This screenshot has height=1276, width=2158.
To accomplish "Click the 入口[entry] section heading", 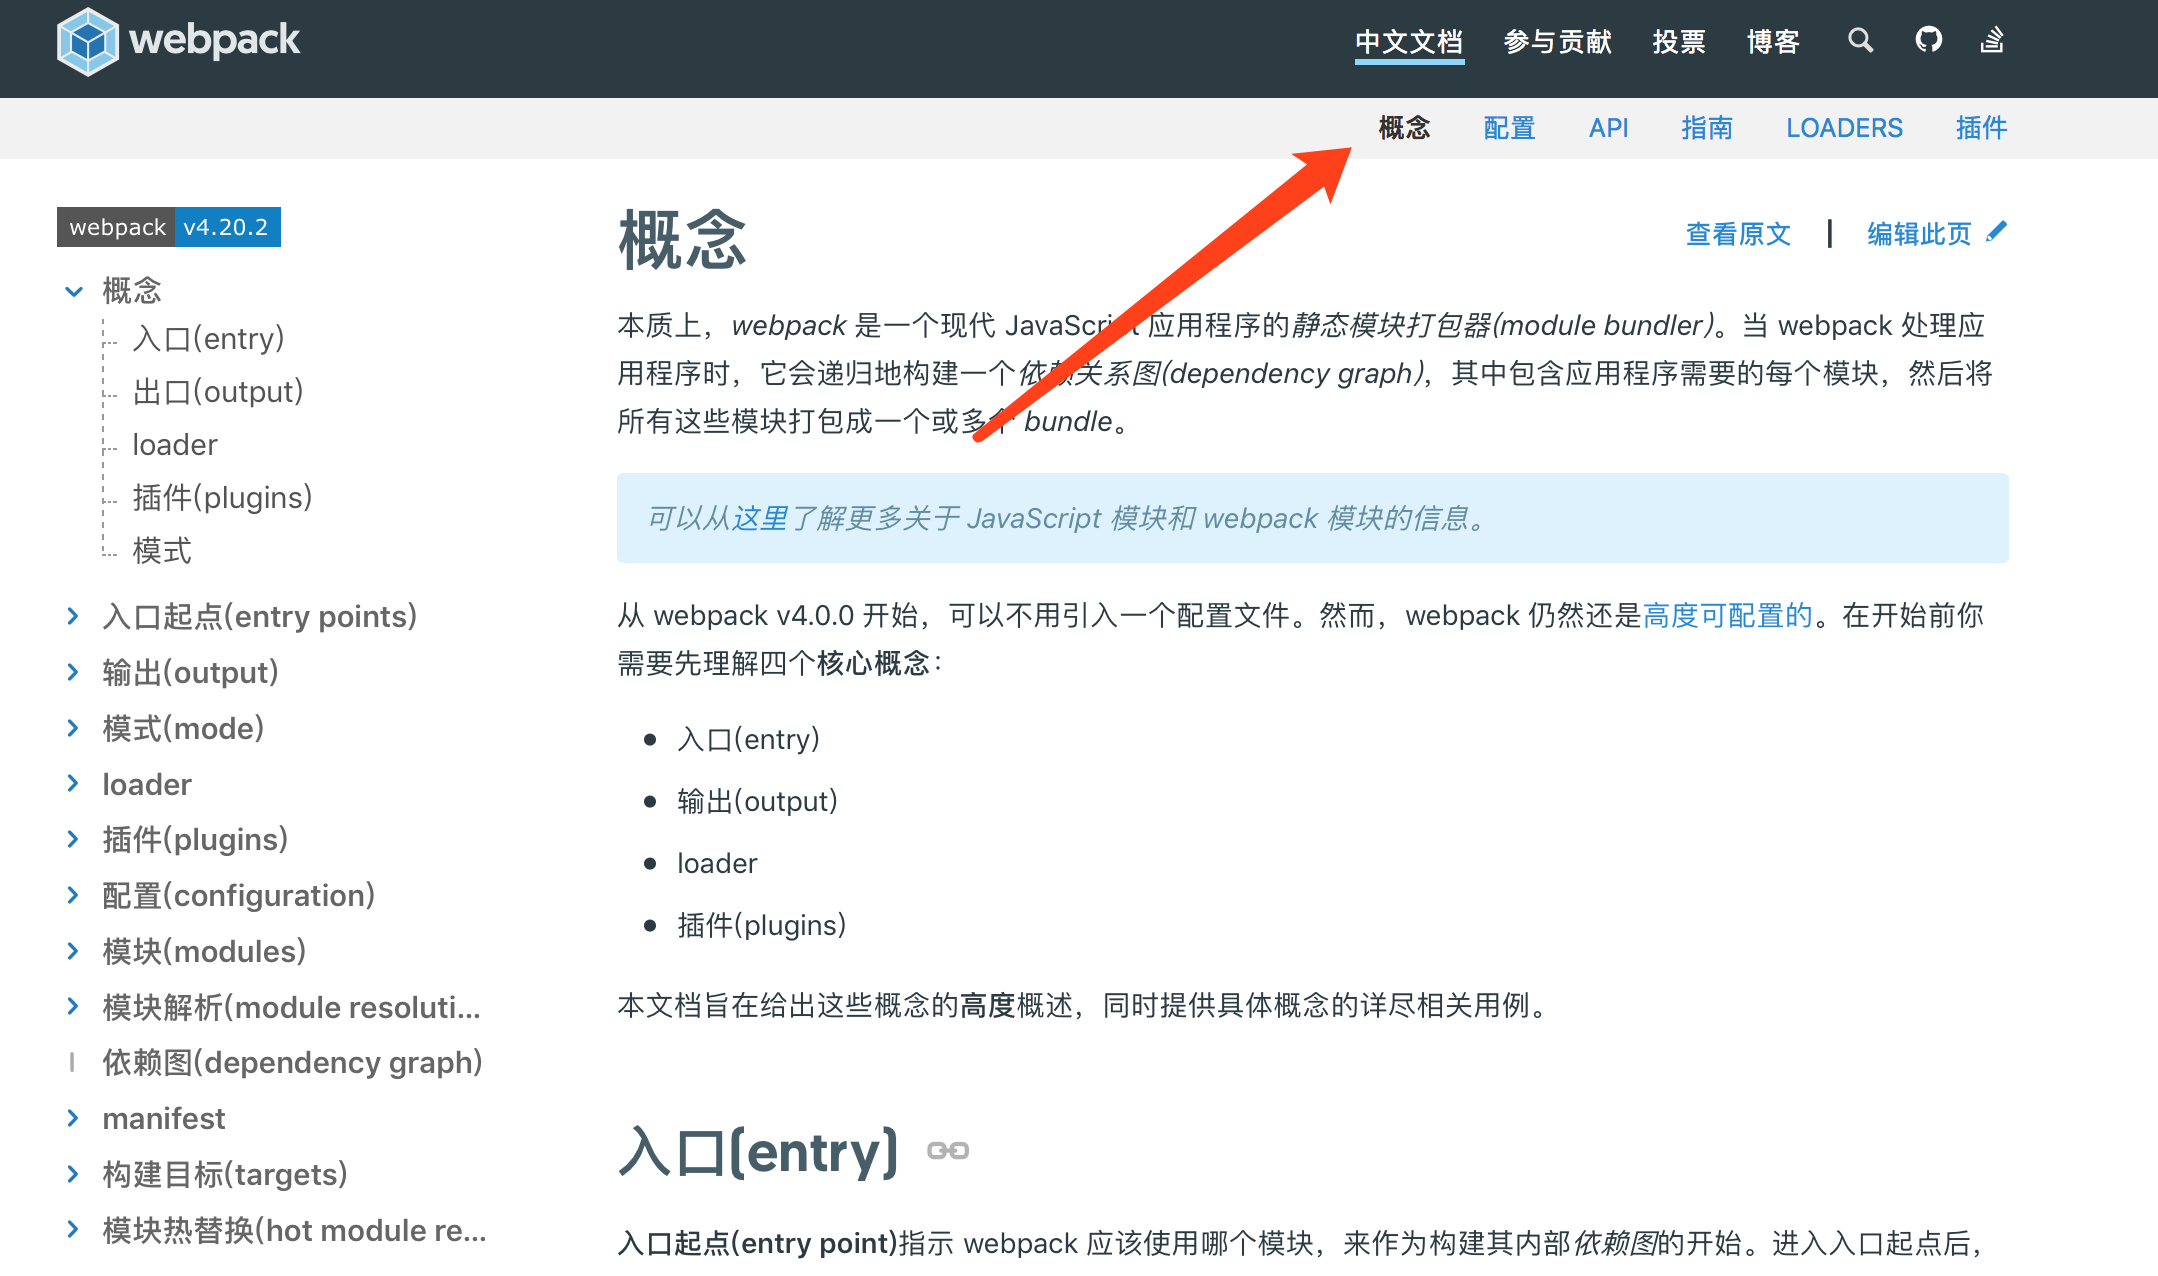I will point(758,1151).
